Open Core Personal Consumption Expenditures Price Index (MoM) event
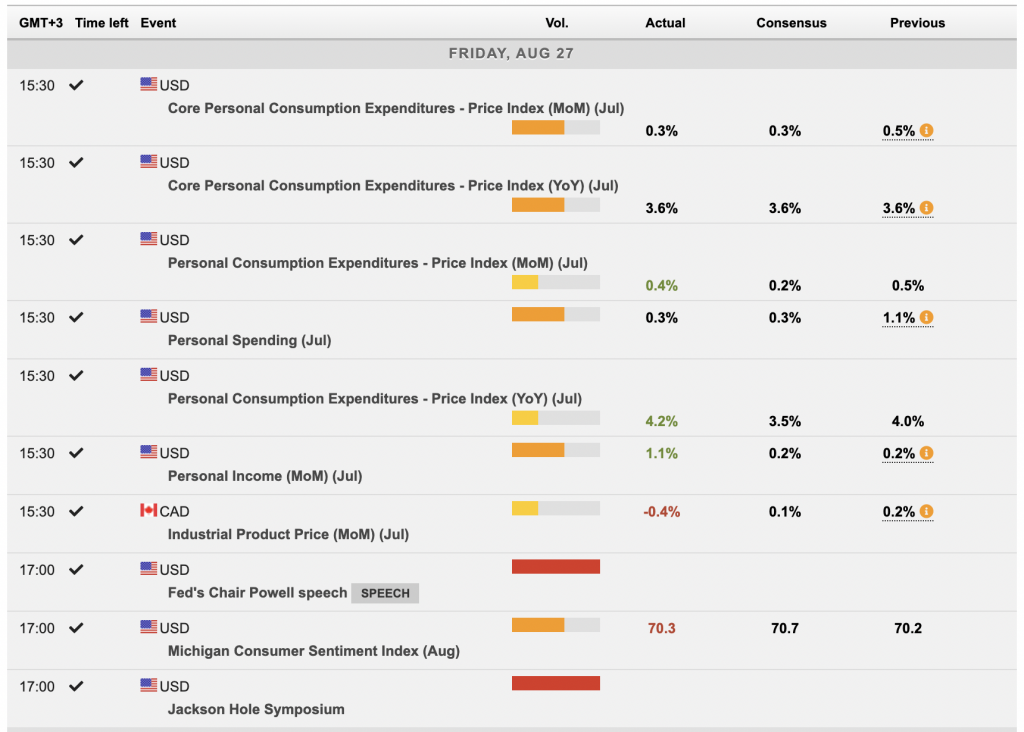Image resolution: width=1024 pixels, height=732 pixels. (396, 108)
